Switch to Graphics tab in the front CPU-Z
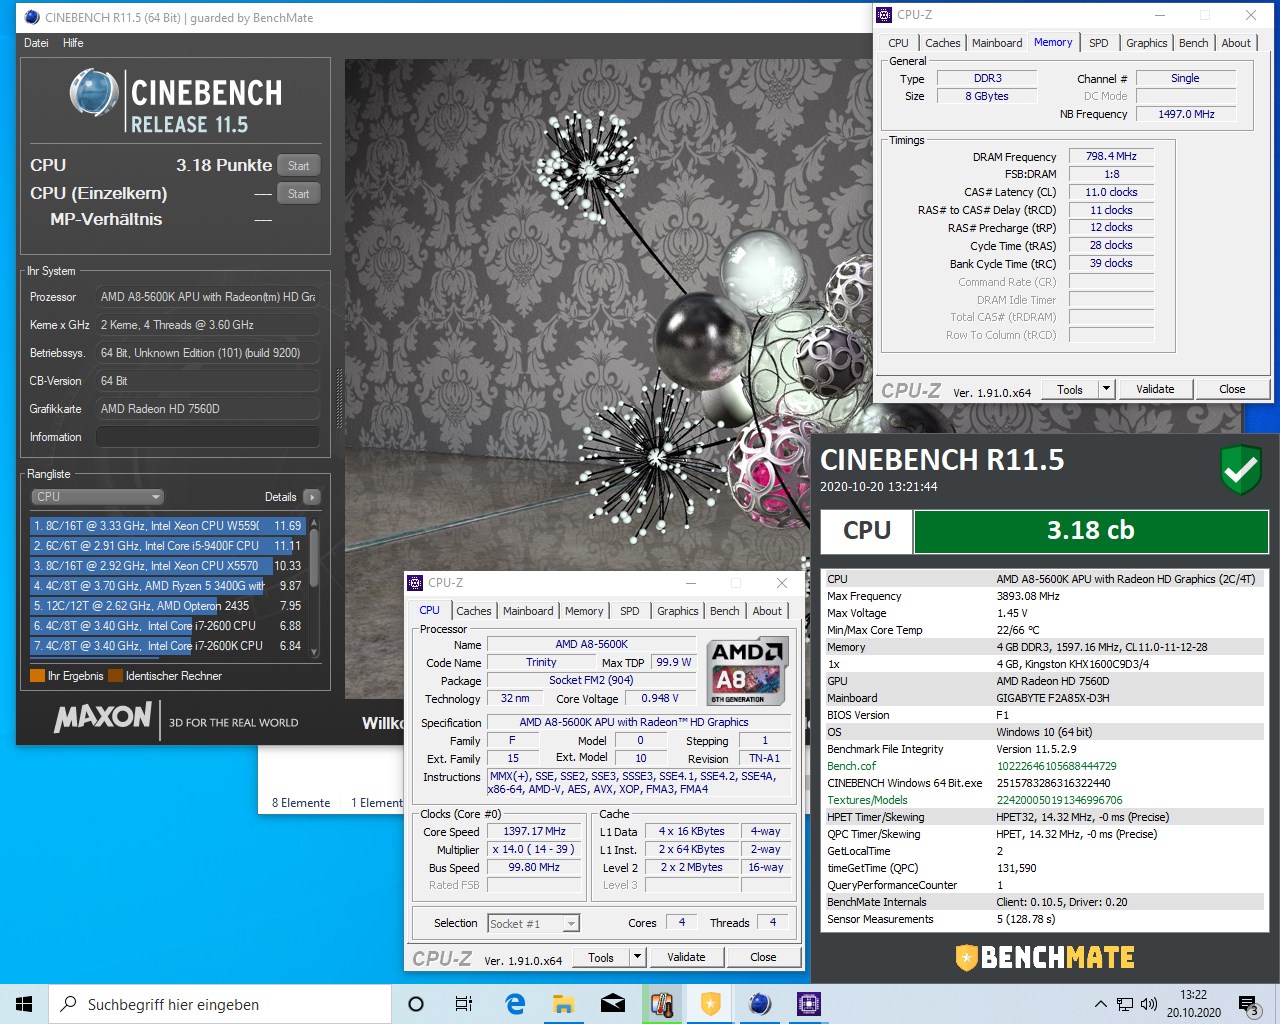Viewport: 1280px width, 1024px height. (x=678, y=611)
